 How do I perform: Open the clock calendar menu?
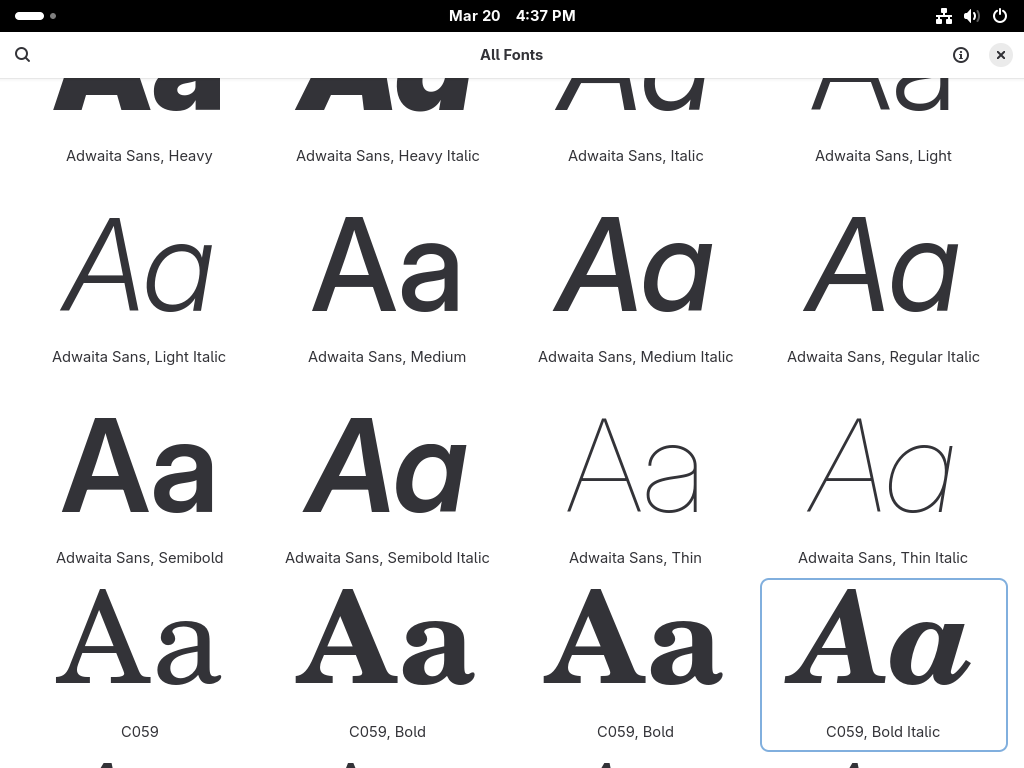[512, 16]
